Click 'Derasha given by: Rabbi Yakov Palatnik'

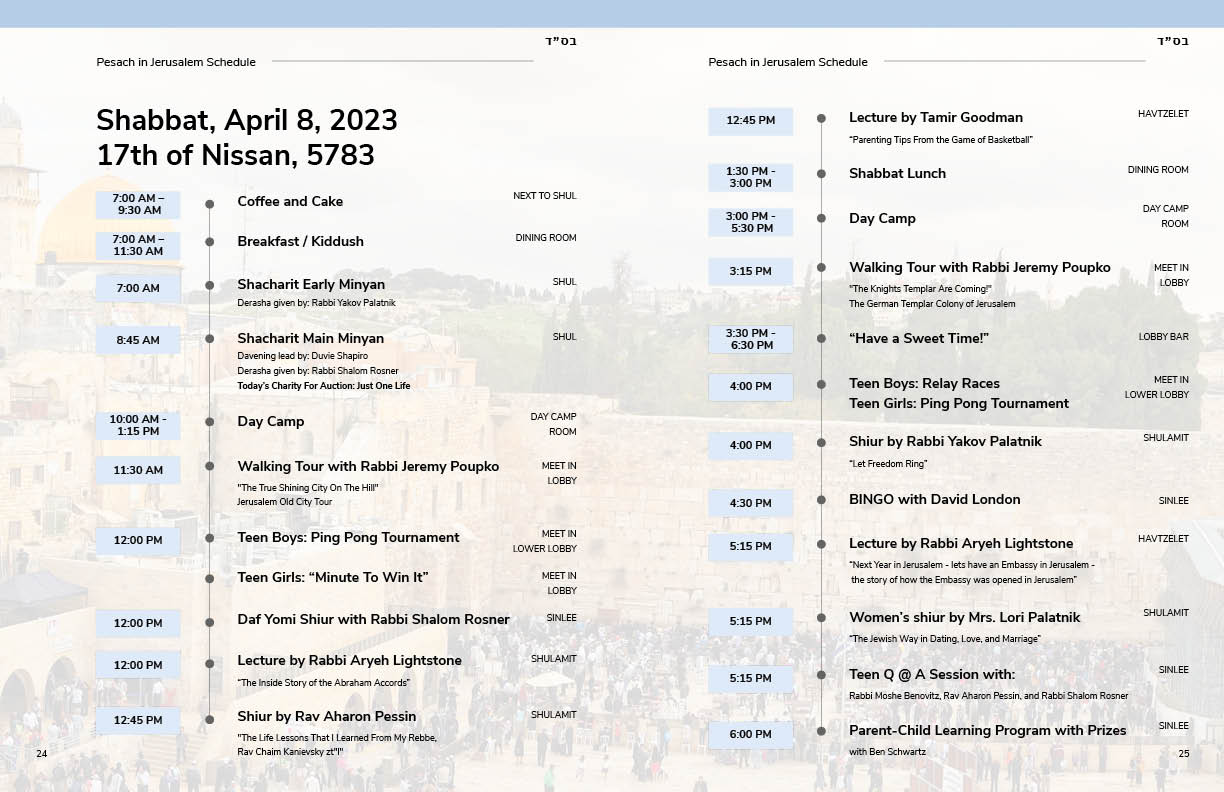(316, 302)
